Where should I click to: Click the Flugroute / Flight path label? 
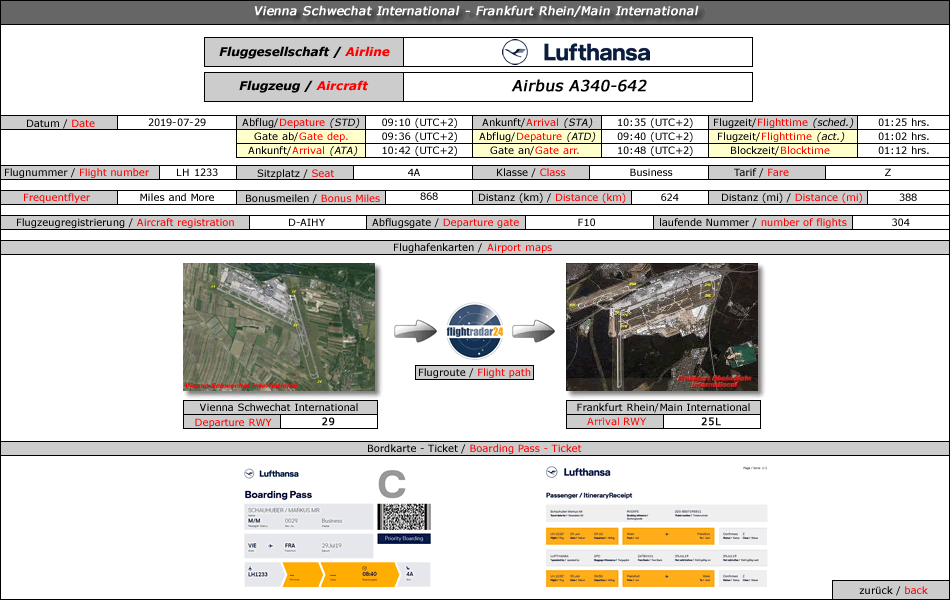coord(475,373)
